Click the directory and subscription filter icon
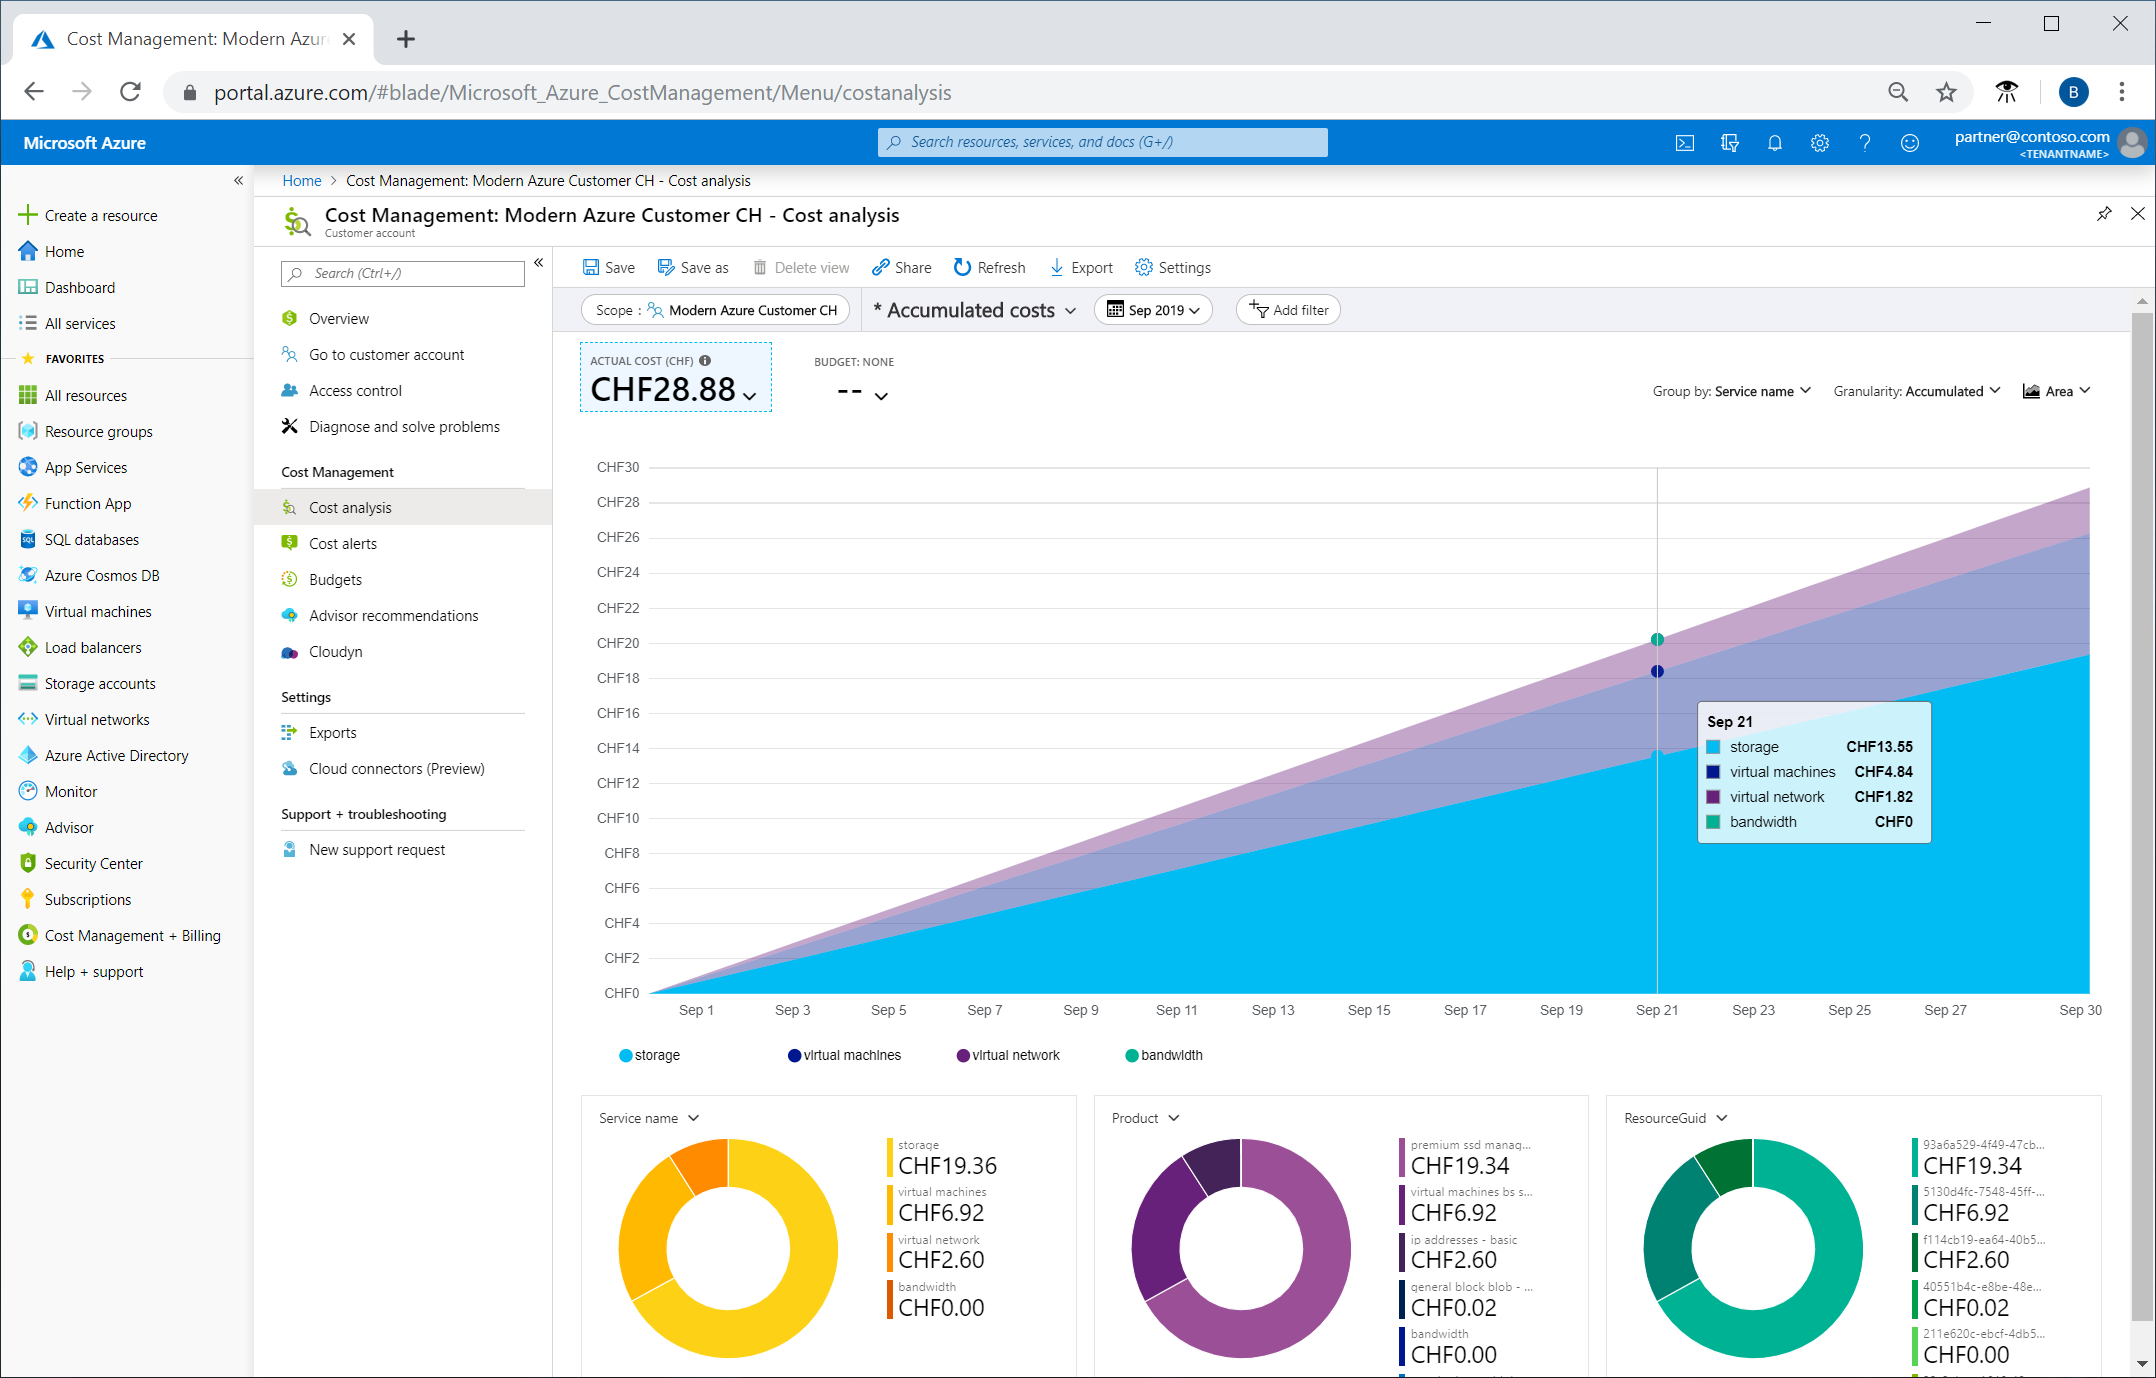This screenshot has height=1378, width=2156. [x=1730, y=143]
